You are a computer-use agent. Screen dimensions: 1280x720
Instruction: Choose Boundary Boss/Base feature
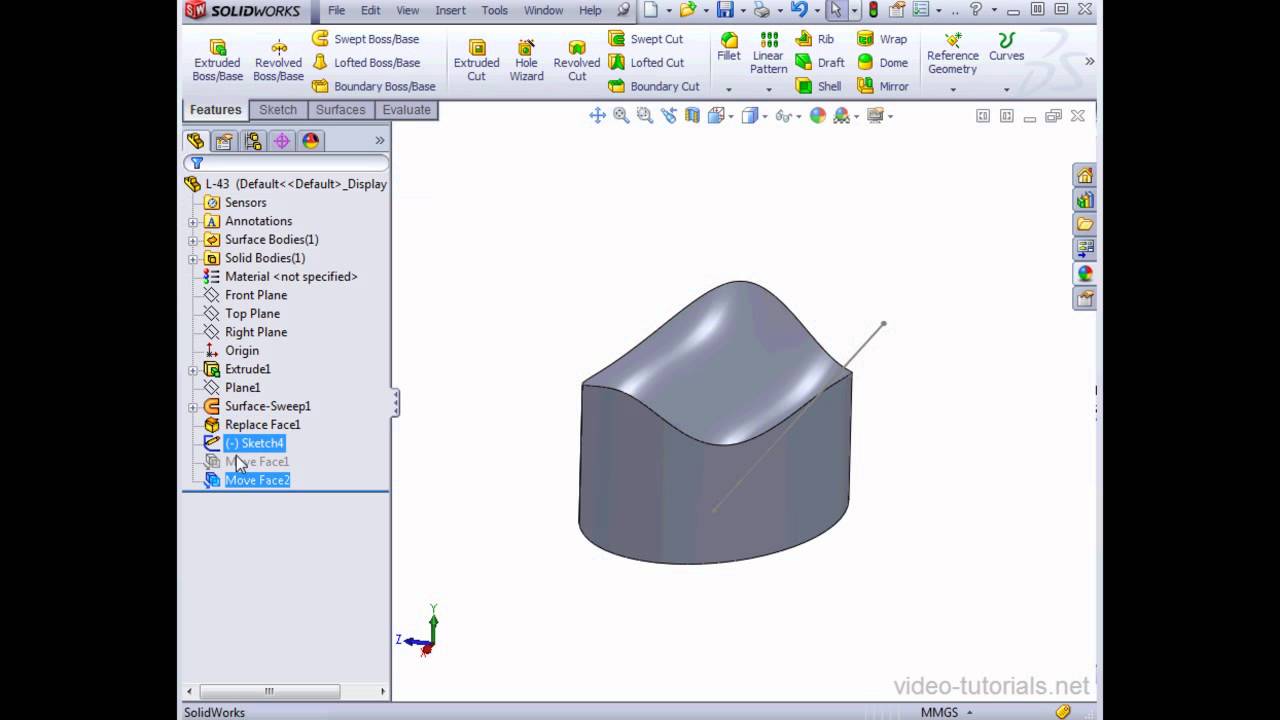click(x=373, y=86)
